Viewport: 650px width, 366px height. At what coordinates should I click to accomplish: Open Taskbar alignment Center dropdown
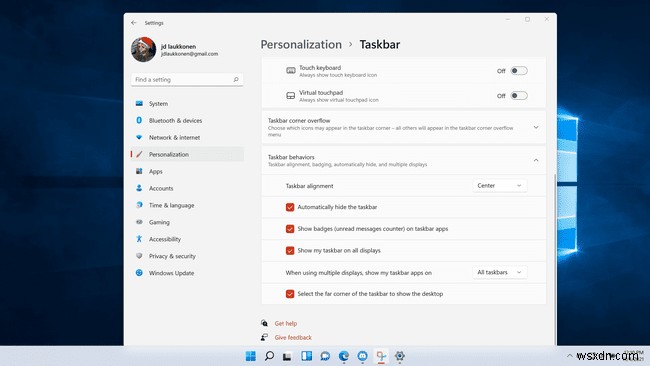point(500,186)
